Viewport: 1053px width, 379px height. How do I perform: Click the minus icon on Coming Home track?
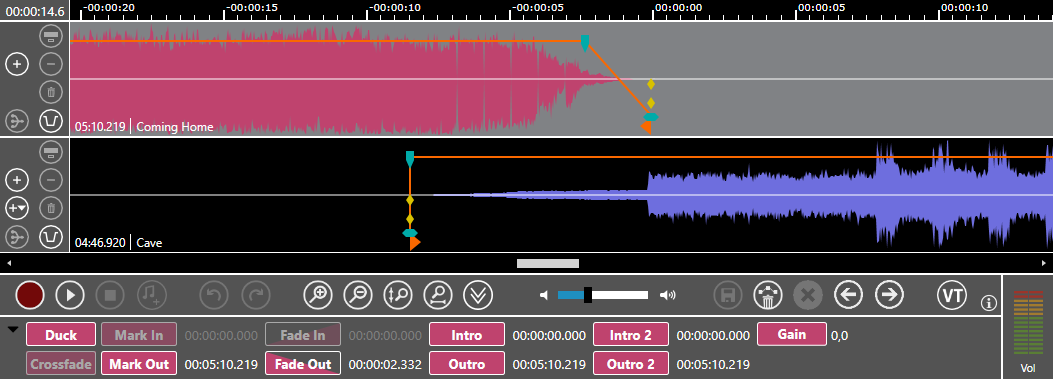click(51, 65)
